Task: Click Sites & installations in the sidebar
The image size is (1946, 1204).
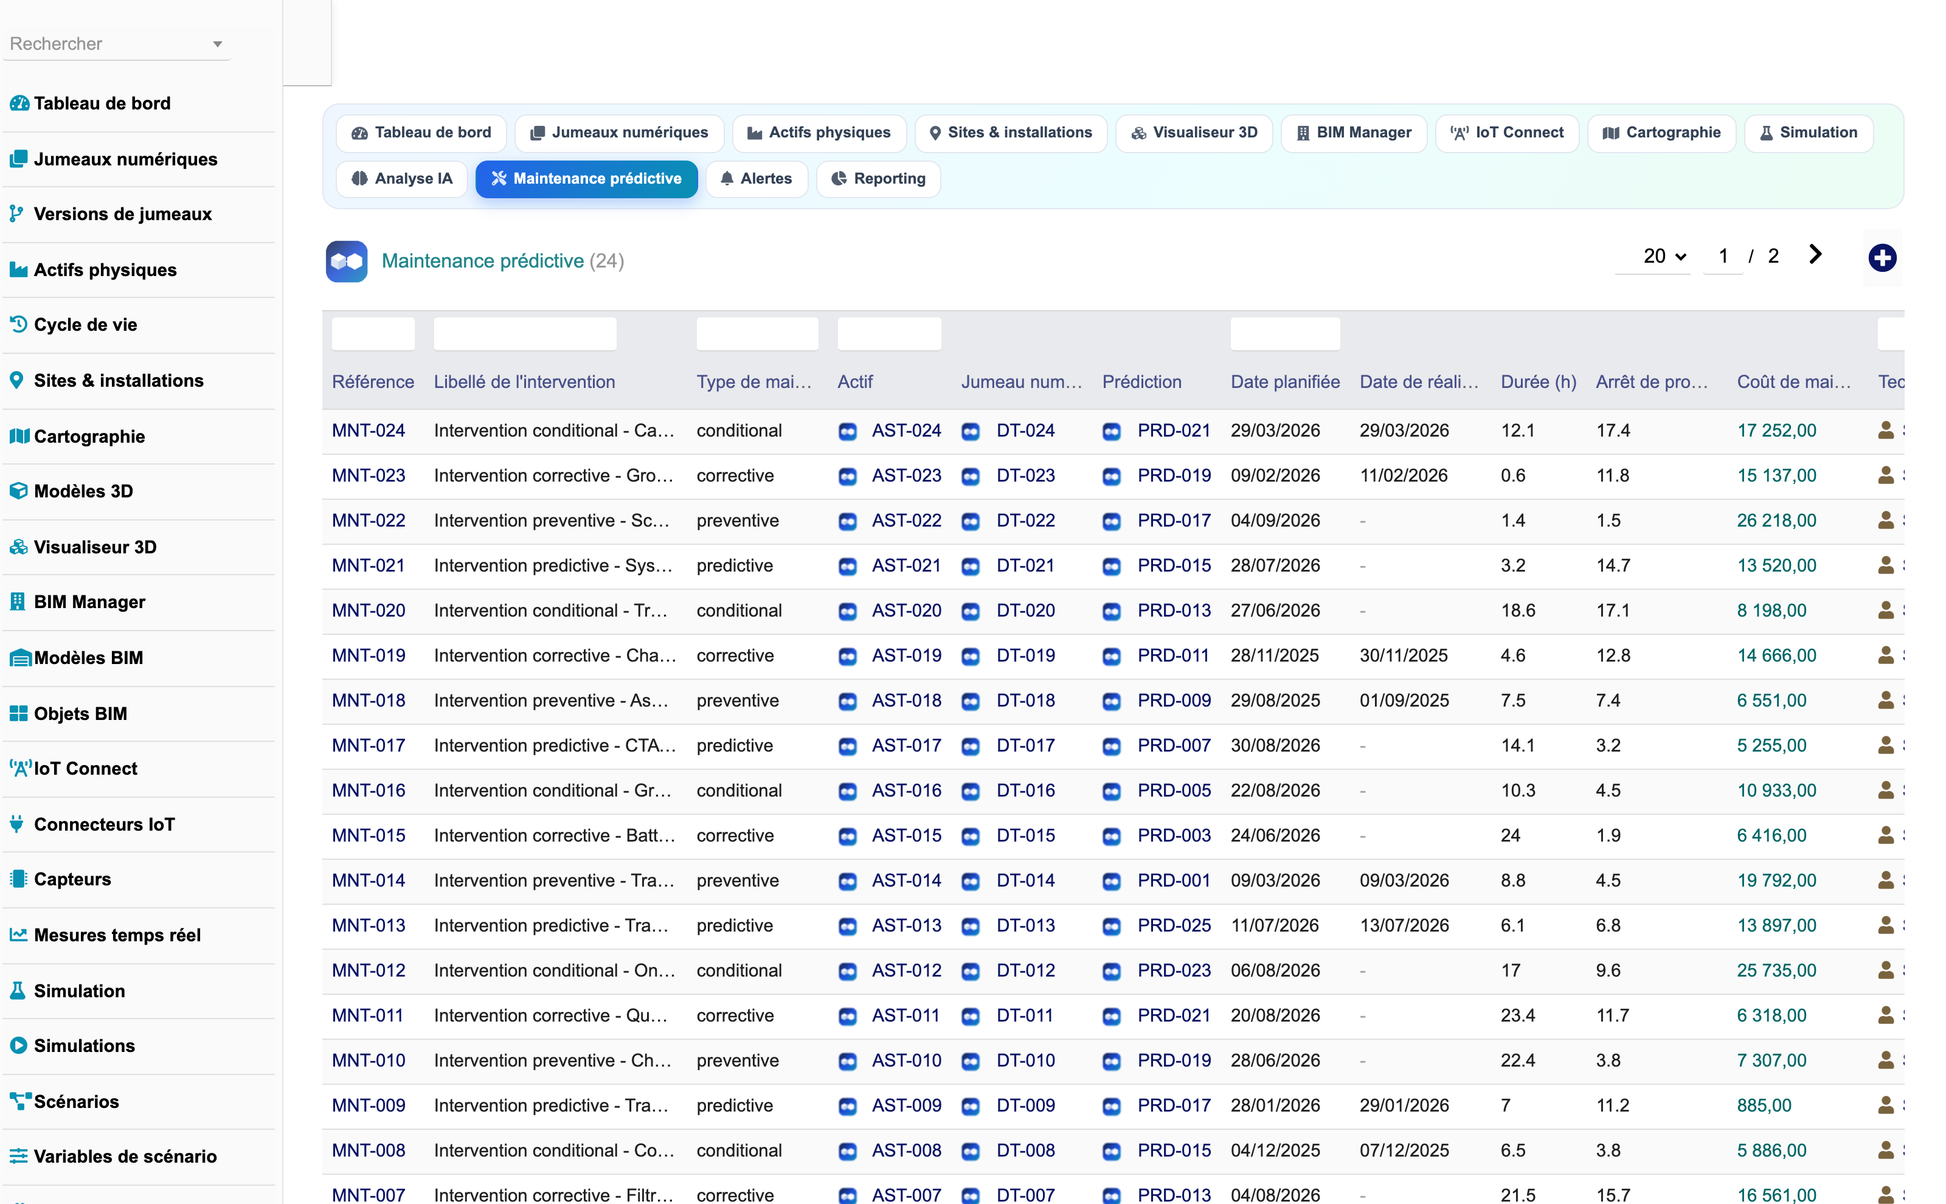Action: pyautogui.click(x=118, y=380)
